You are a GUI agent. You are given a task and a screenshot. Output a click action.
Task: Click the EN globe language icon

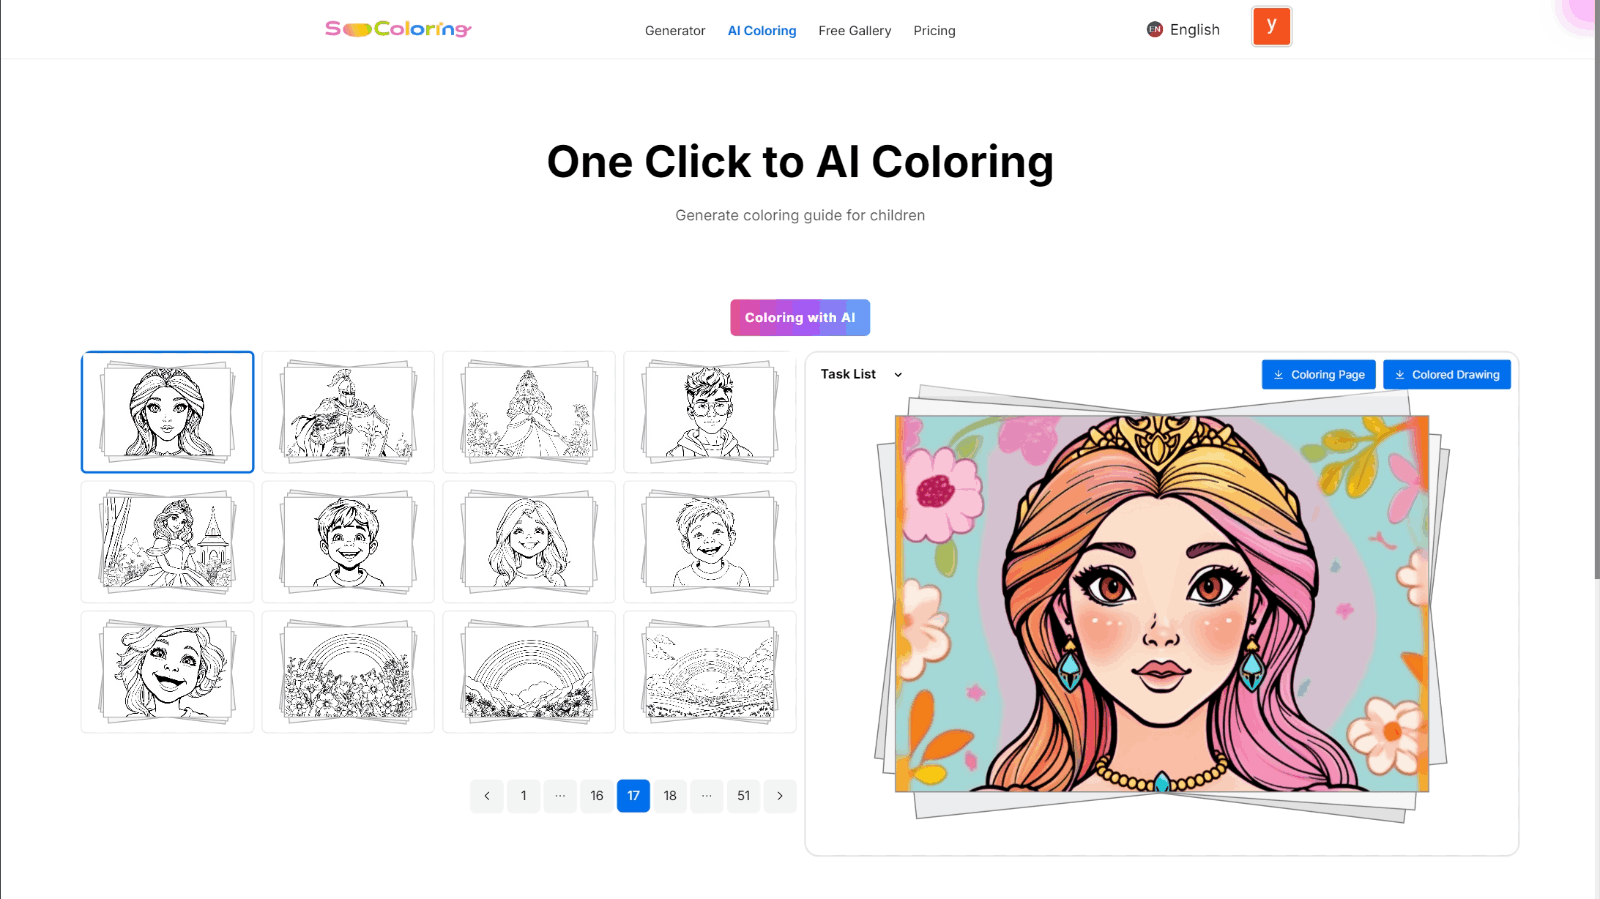1155,30
